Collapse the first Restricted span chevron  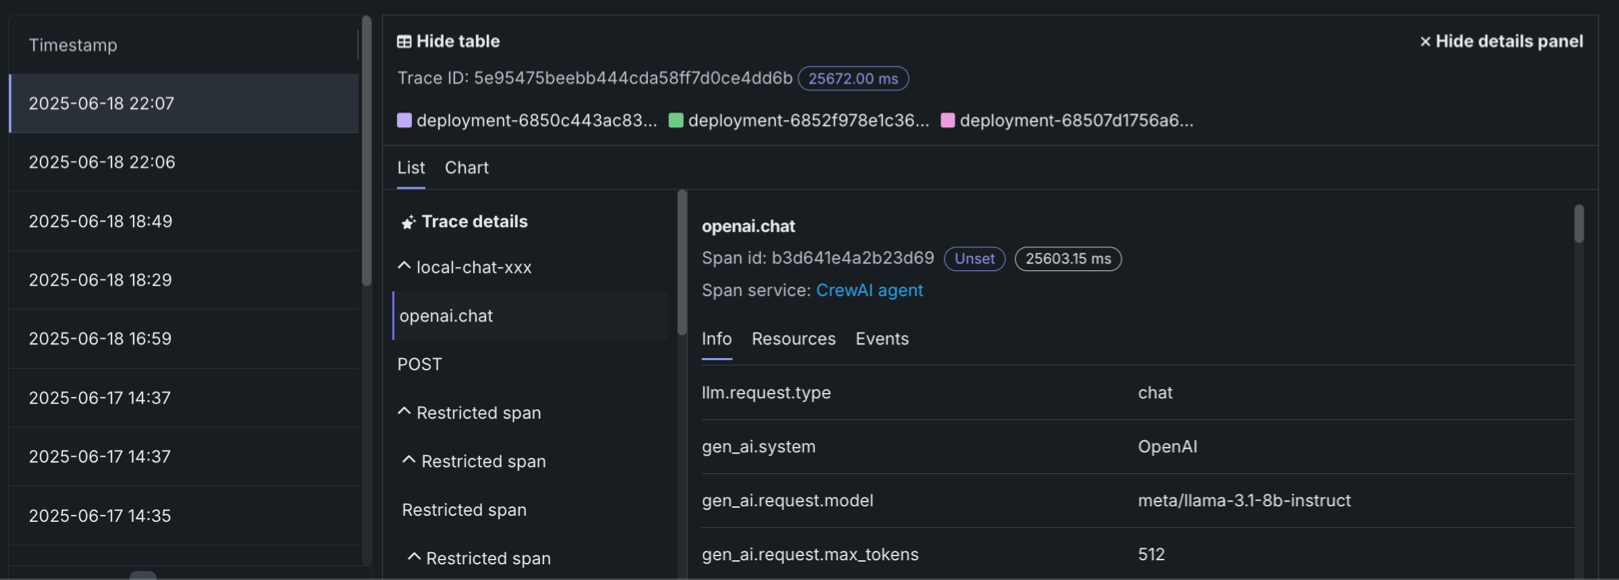click(x=404, y=412)
